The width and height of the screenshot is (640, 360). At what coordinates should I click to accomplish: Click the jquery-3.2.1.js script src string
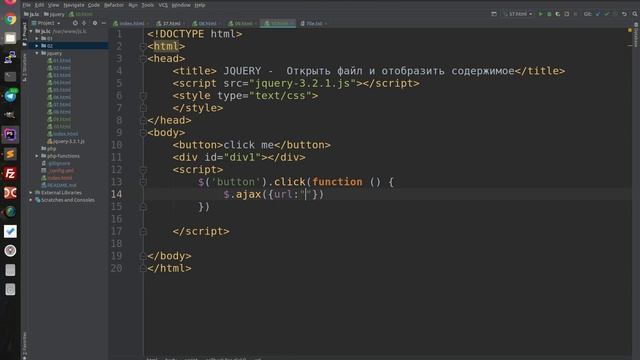coord(302,83)
